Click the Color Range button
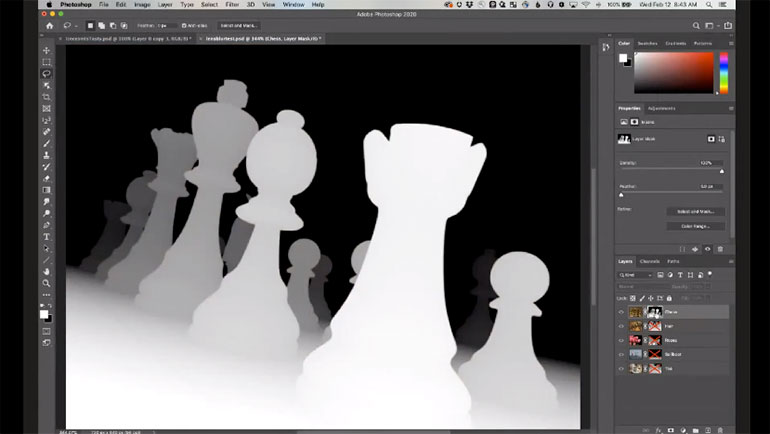Screen dimensions: 770x434 pyautogui.click(x=695, y=226)
